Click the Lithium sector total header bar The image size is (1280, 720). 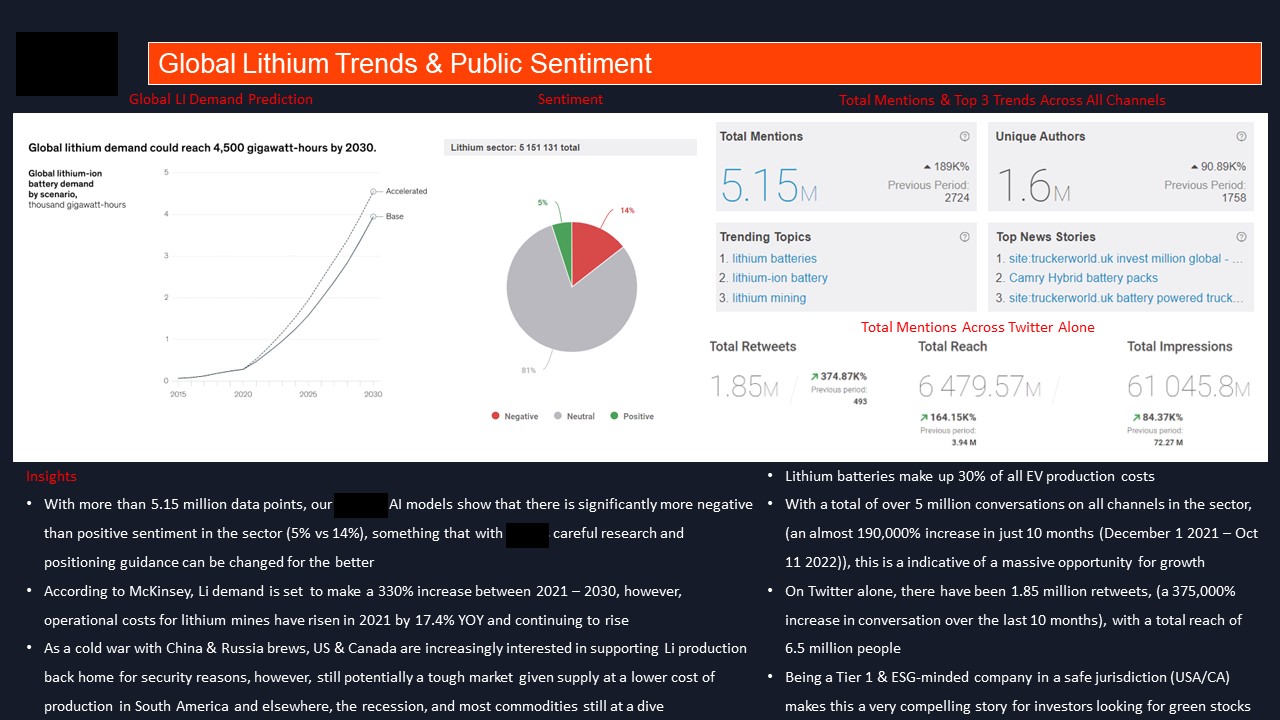(x=570, y=147)
